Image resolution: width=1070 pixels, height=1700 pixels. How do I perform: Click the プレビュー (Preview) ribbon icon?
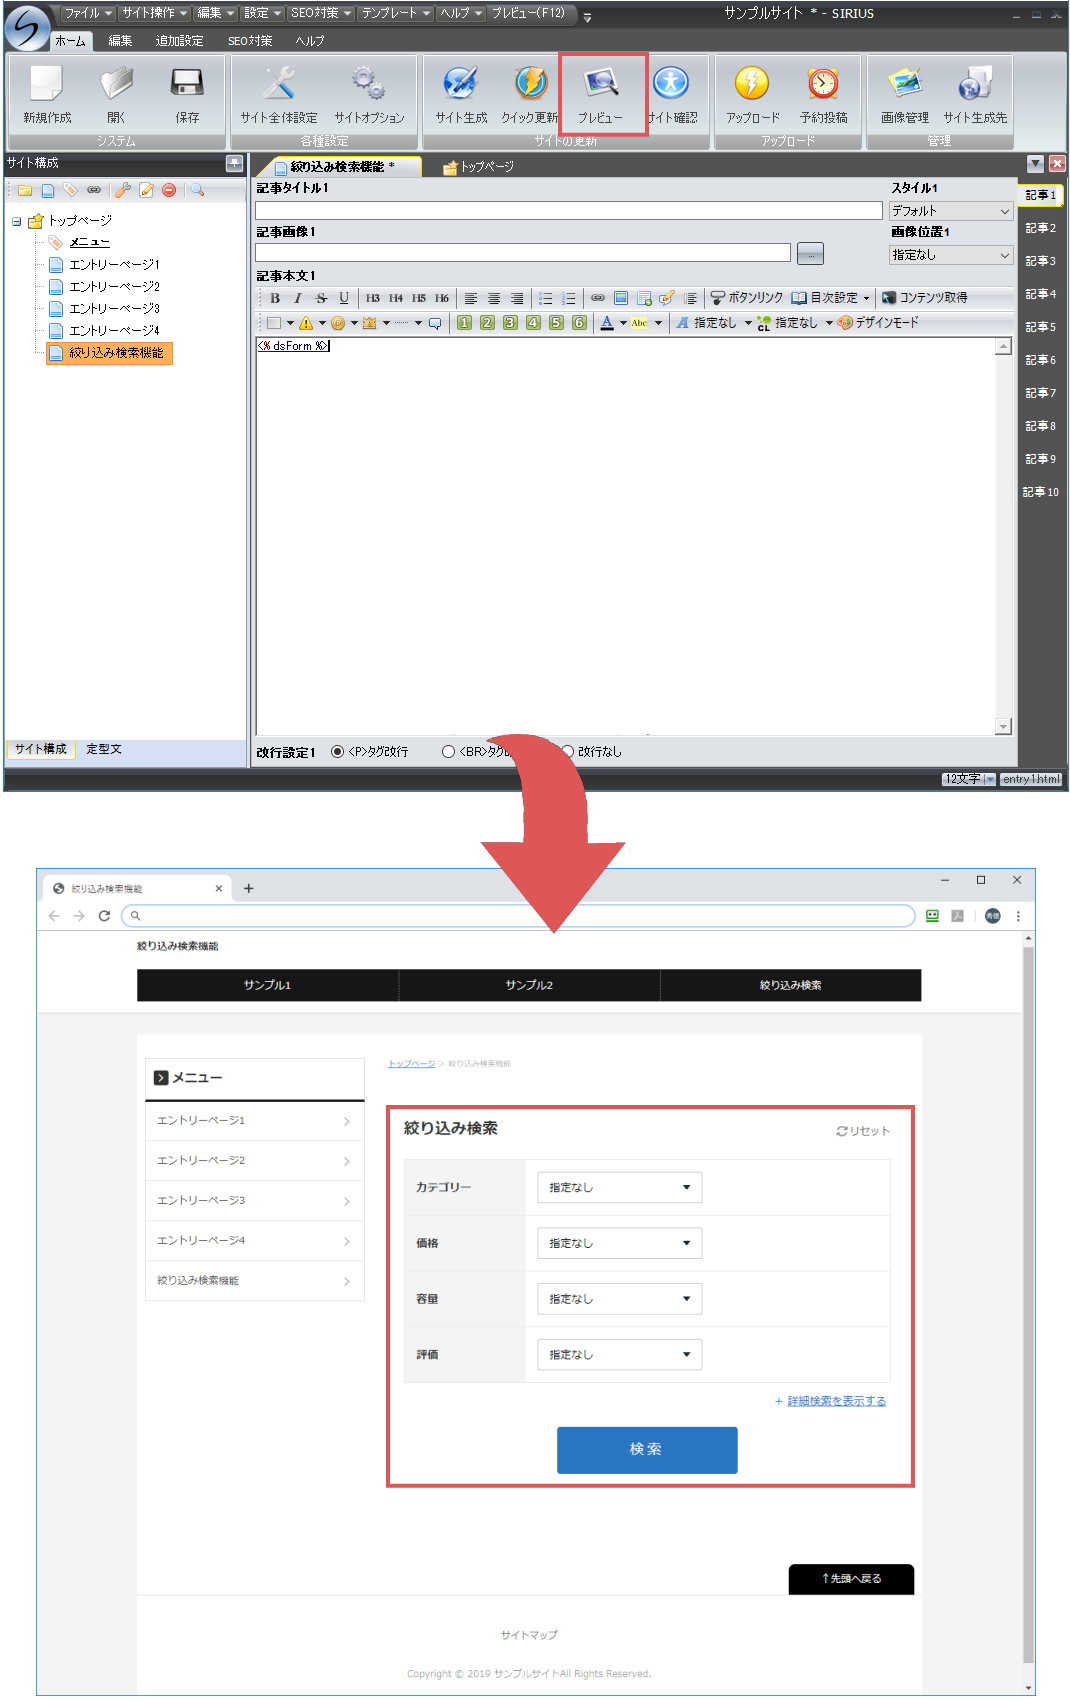pos(601,85)
